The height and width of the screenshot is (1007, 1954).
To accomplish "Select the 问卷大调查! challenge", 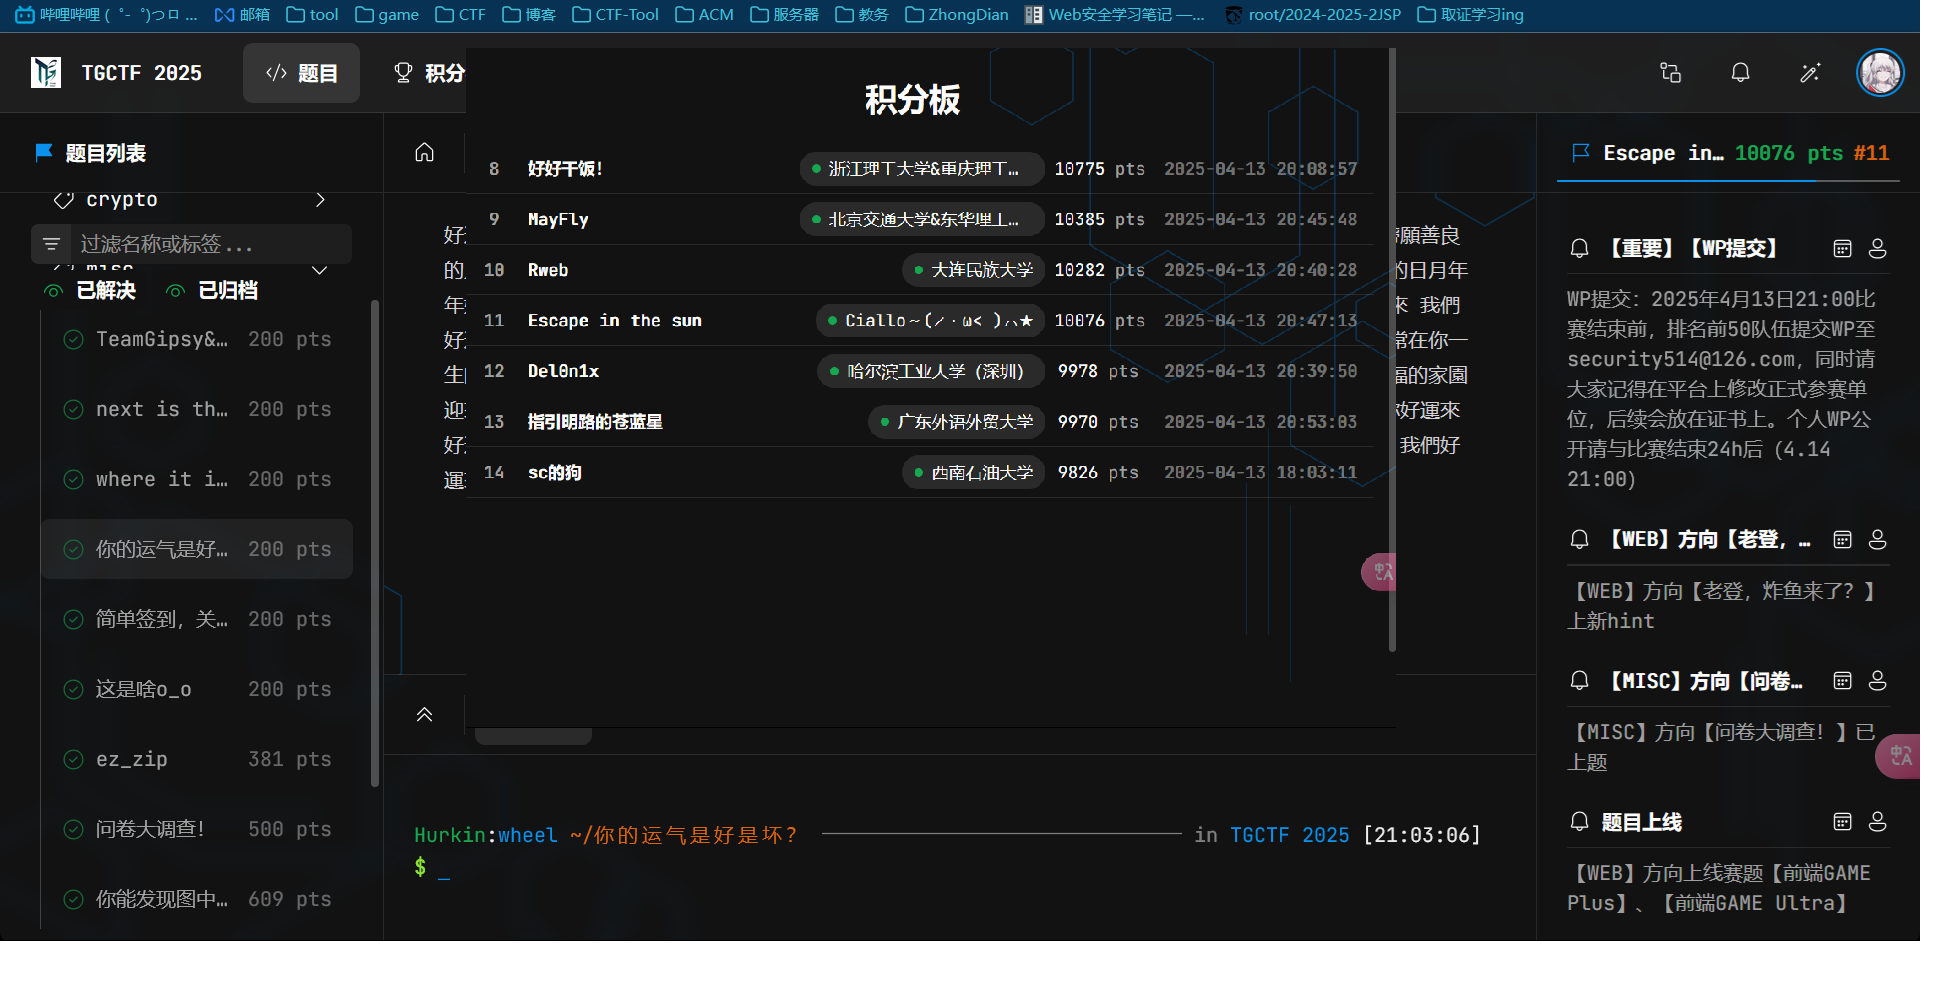I will click(x=197, y=829).
